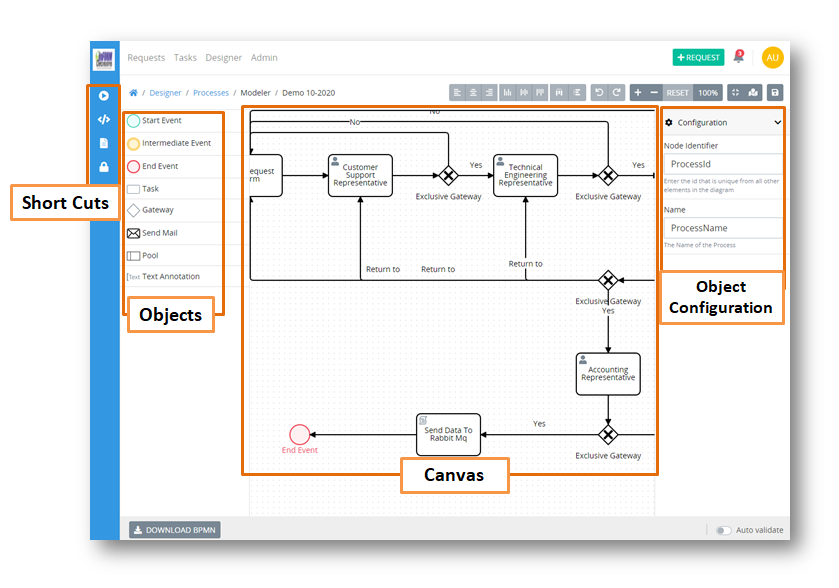This screenshot has width=839, height=588.
Task: Zoom in with the plus button
Action: (x=638, y=93)
